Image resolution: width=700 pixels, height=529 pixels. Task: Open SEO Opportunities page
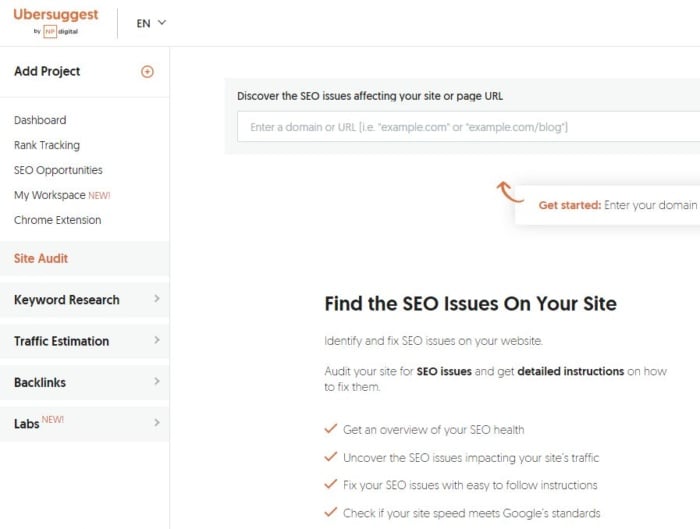58,170
